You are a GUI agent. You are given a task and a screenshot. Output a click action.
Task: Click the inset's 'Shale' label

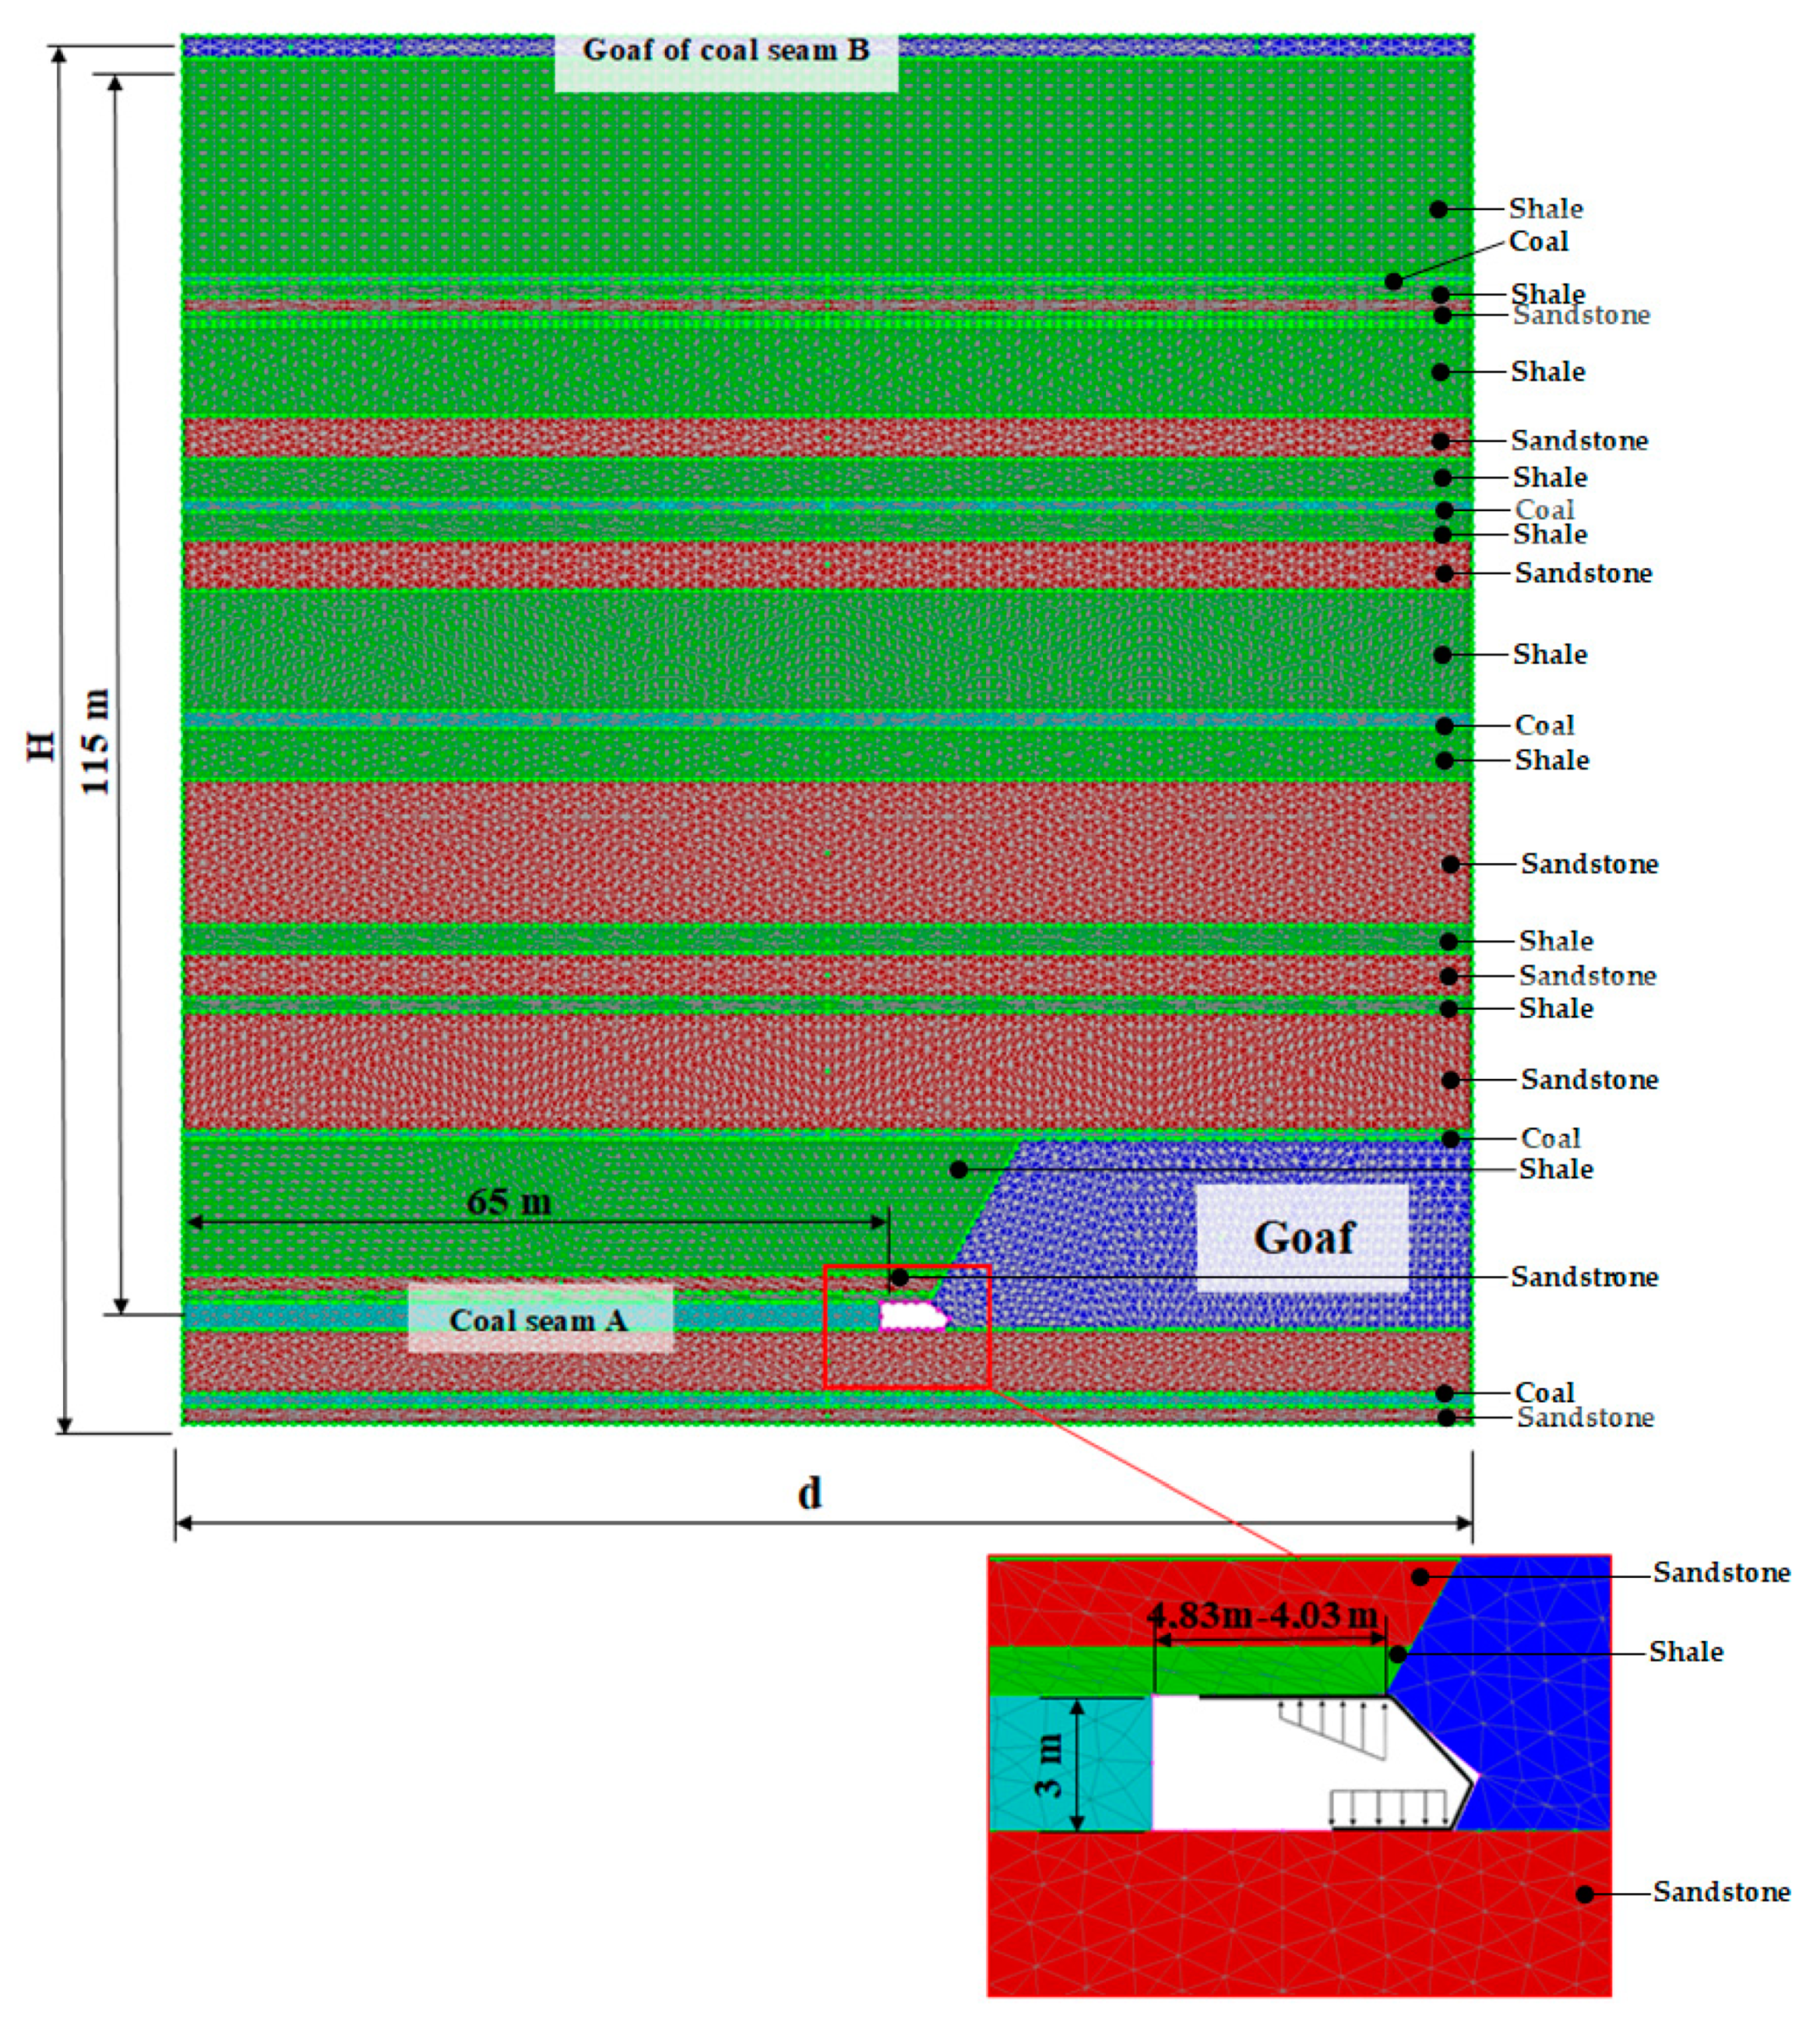[x=1686, y=1652]
